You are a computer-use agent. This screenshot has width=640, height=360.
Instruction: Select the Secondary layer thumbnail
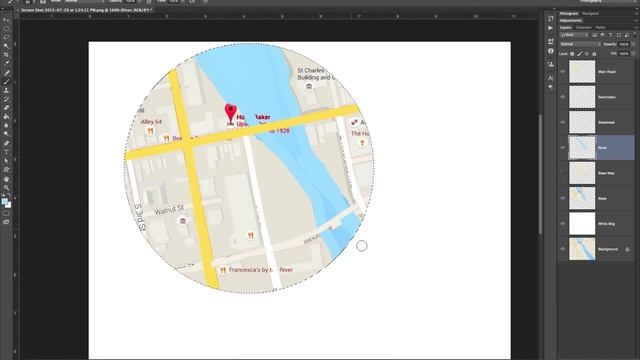(x=582, y=97)
